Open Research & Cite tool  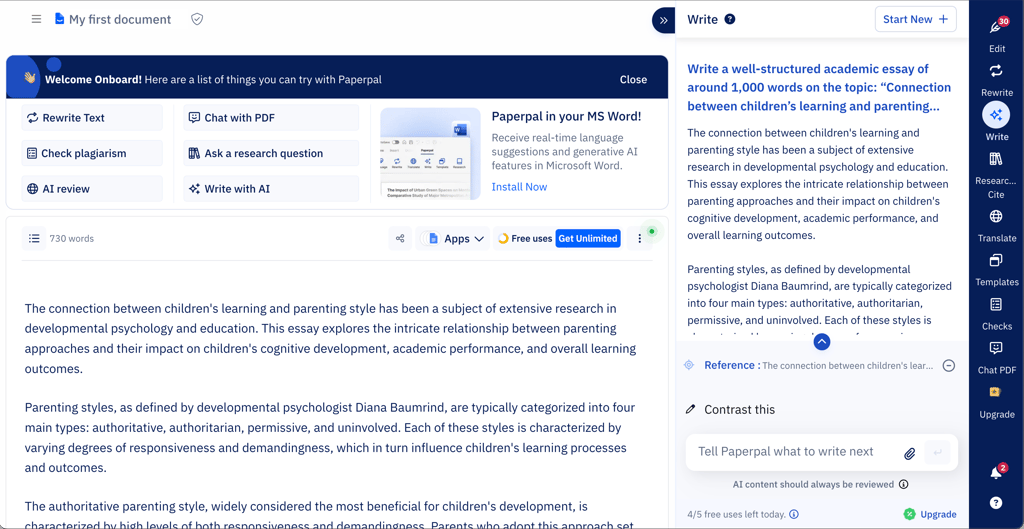tap(997, 175)
